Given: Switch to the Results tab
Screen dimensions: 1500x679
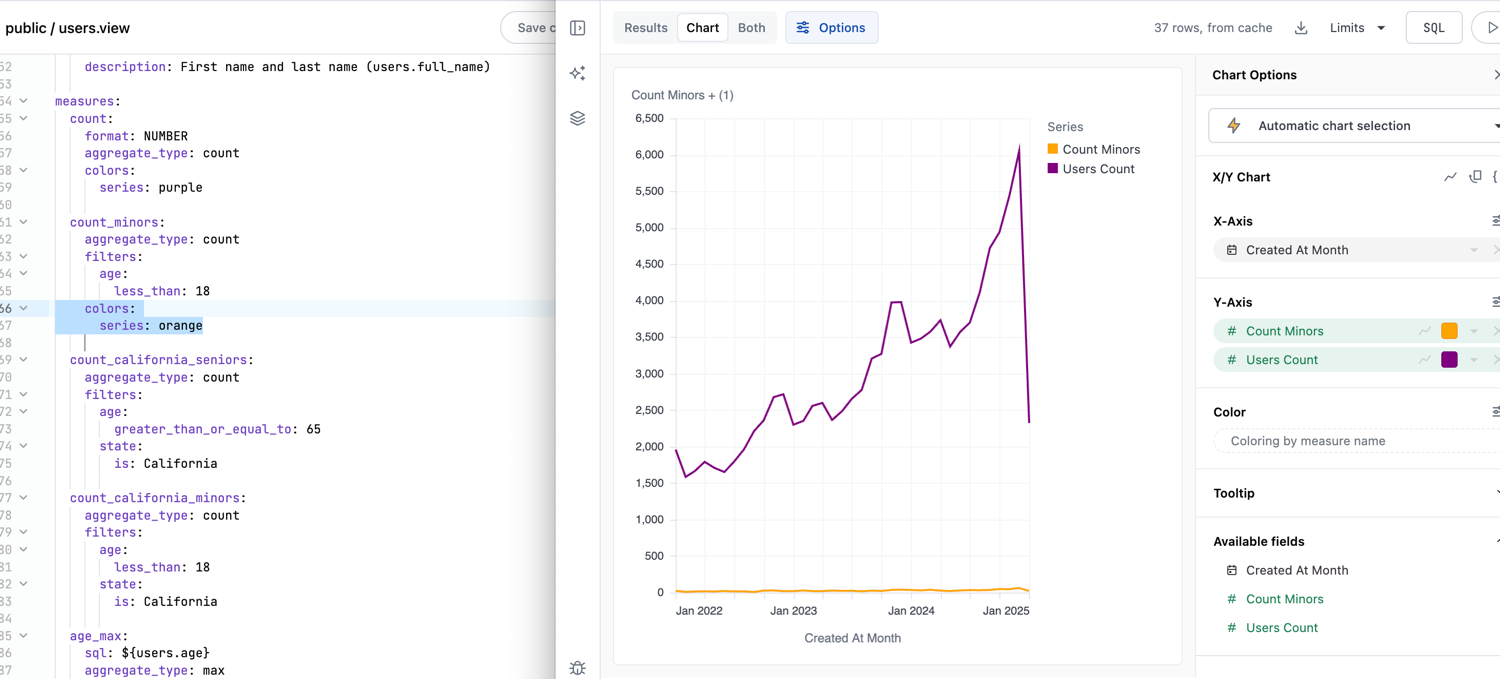Looking at the screenshot, I should pos(646,28).
